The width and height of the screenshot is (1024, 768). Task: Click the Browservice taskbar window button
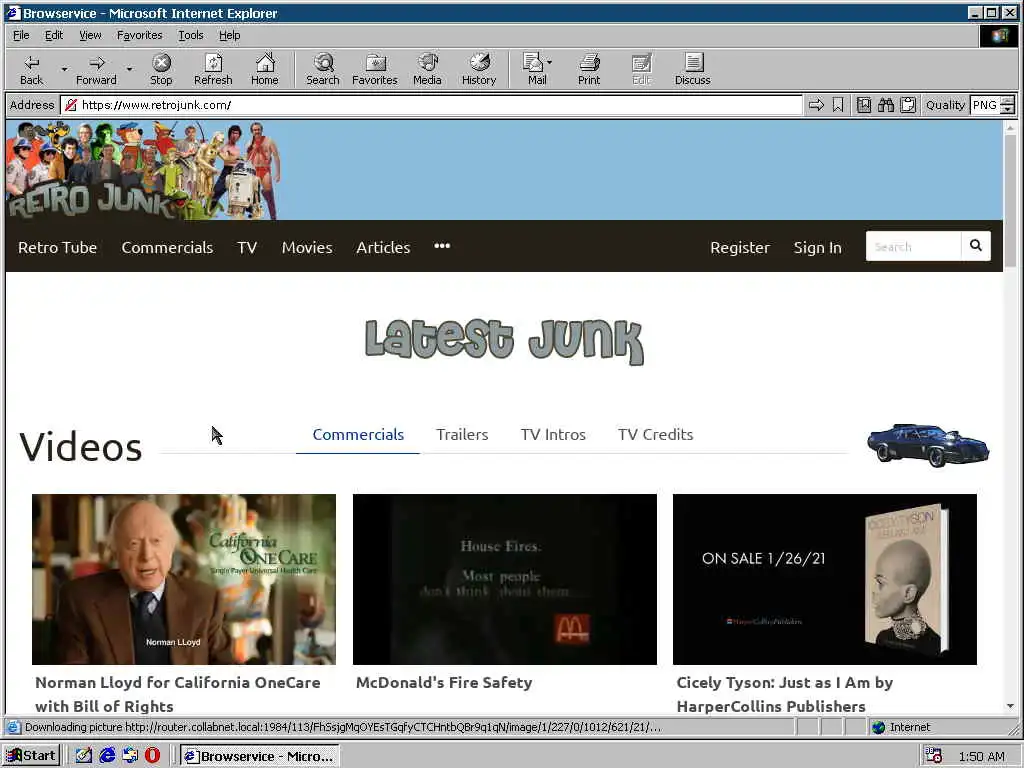coord(259,756)
